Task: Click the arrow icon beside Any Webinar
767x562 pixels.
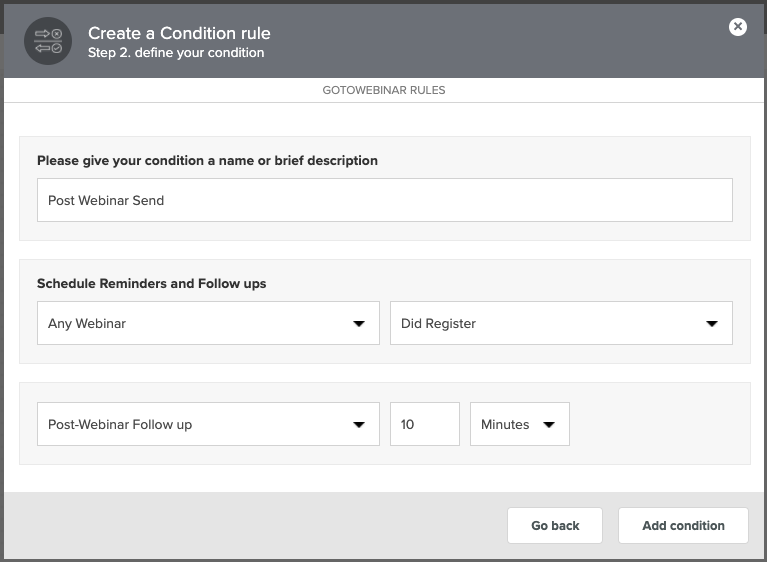Action: (x=359, y=323)
